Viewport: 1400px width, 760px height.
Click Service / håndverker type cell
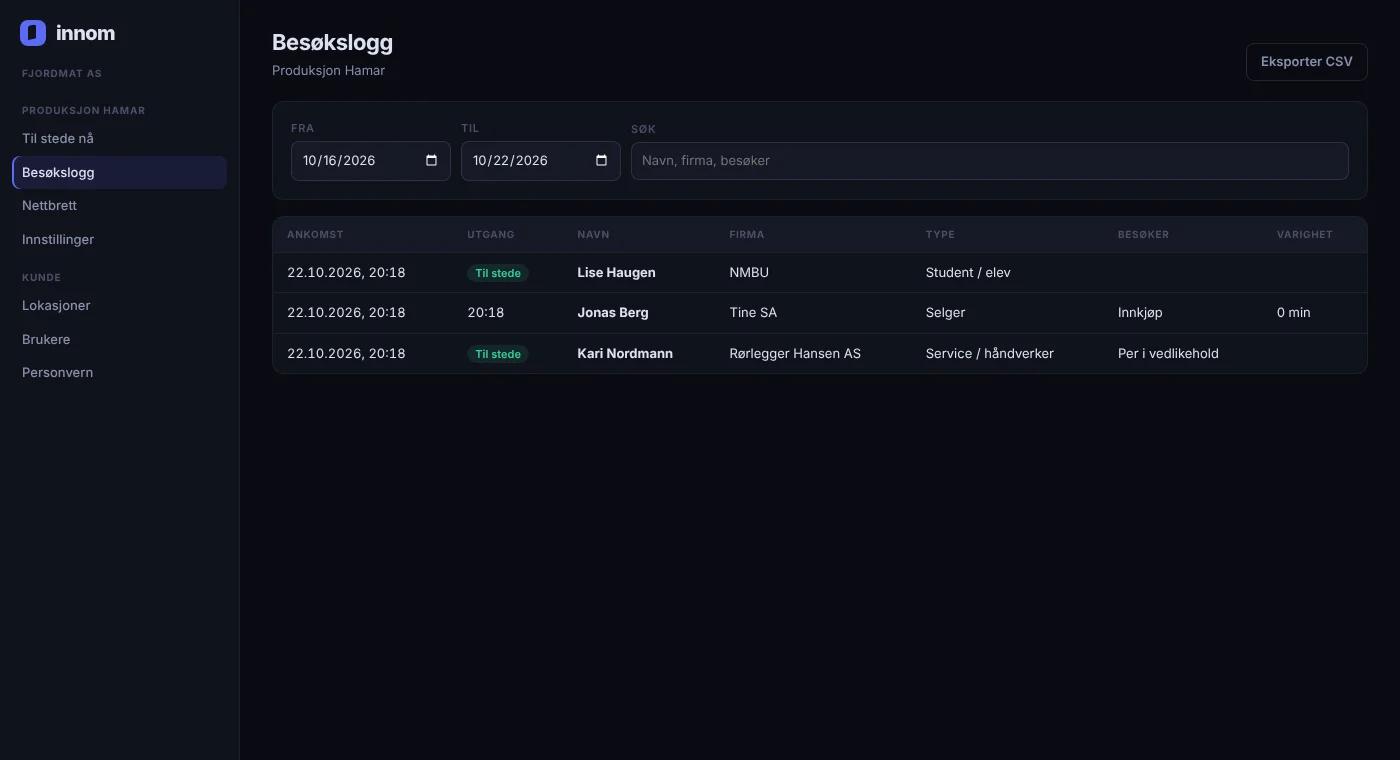click(990, 354)
